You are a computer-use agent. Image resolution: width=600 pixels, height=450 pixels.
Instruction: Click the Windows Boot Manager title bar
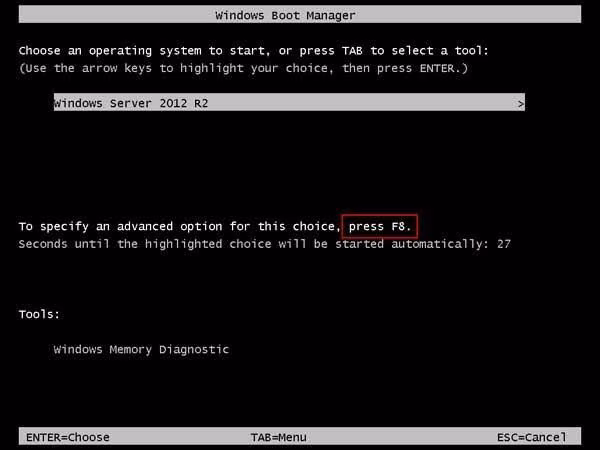[x=300, y=15]
